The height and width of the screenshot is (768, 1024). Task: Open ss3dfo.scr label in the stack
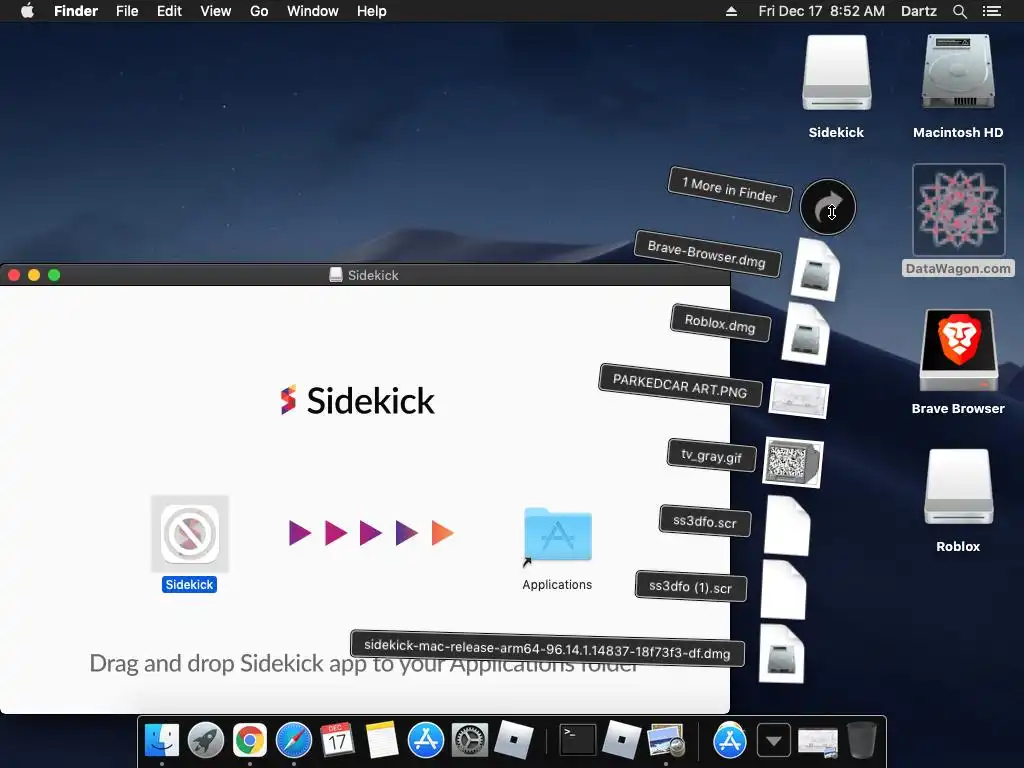pyautogui.click(x=705, y=521)
